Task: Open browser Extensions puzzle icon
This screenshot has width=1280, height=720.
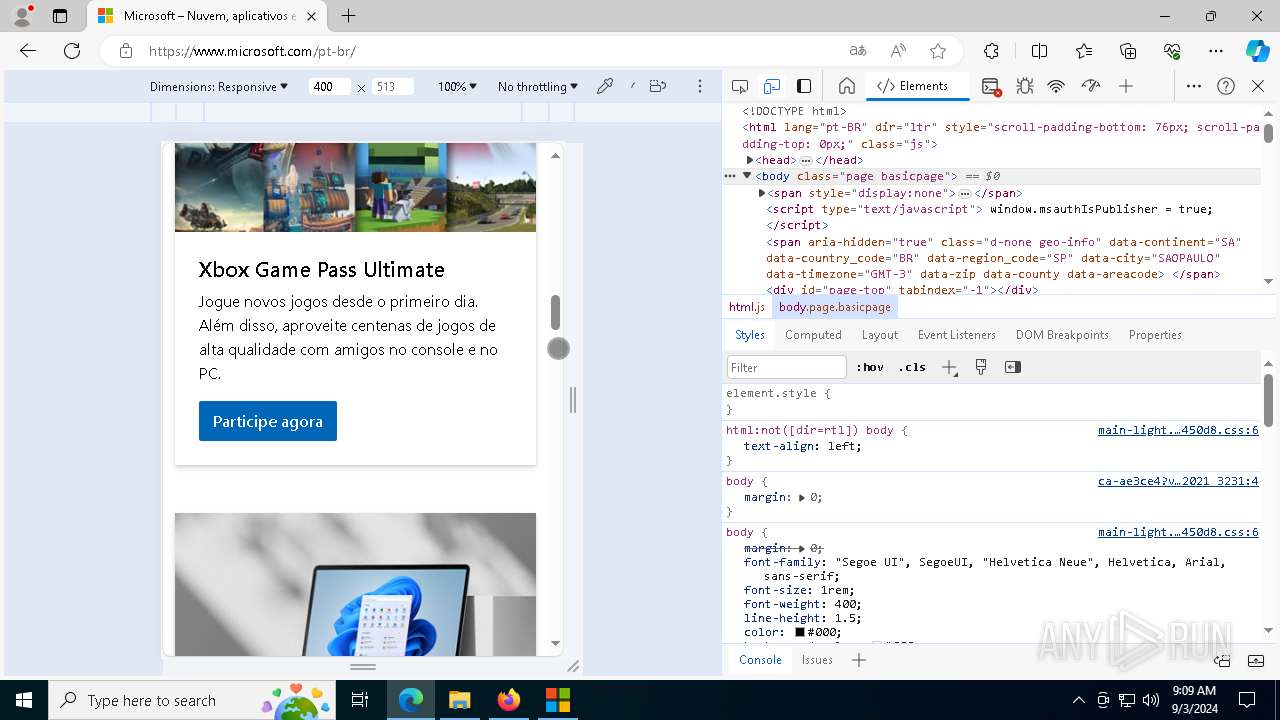Action: [x=991, y=51]
